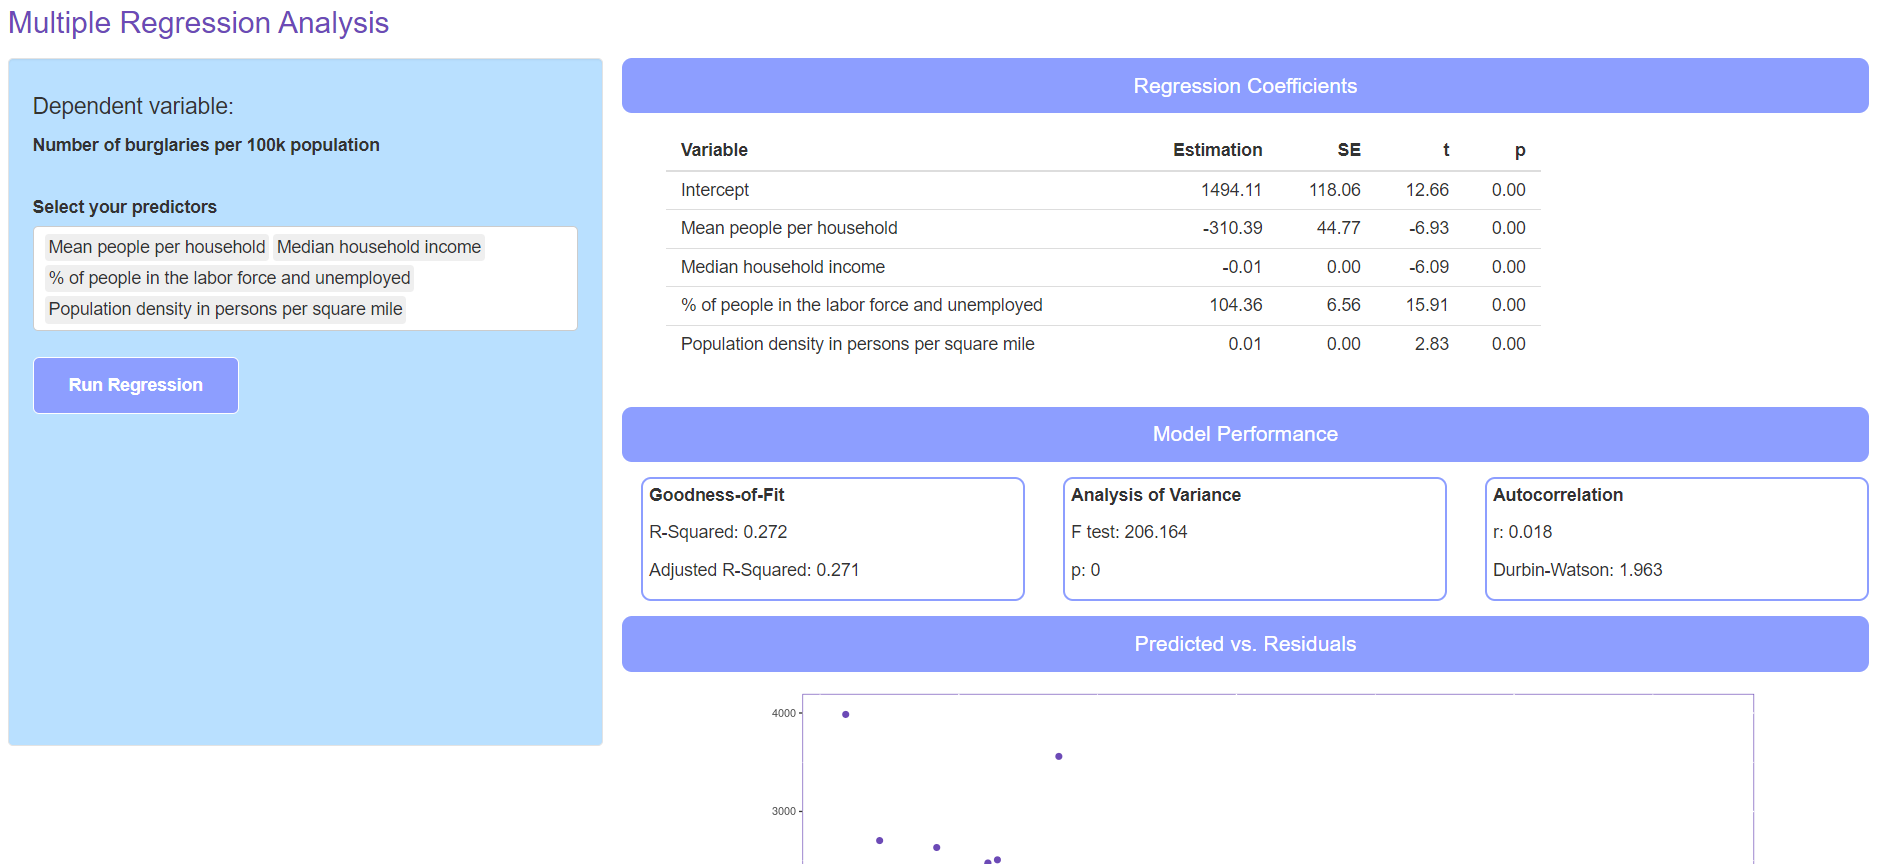Viewport: 1880px width, 864px height.
Task: Click the Autocorrelation box title
Action: coord(1557,495)
